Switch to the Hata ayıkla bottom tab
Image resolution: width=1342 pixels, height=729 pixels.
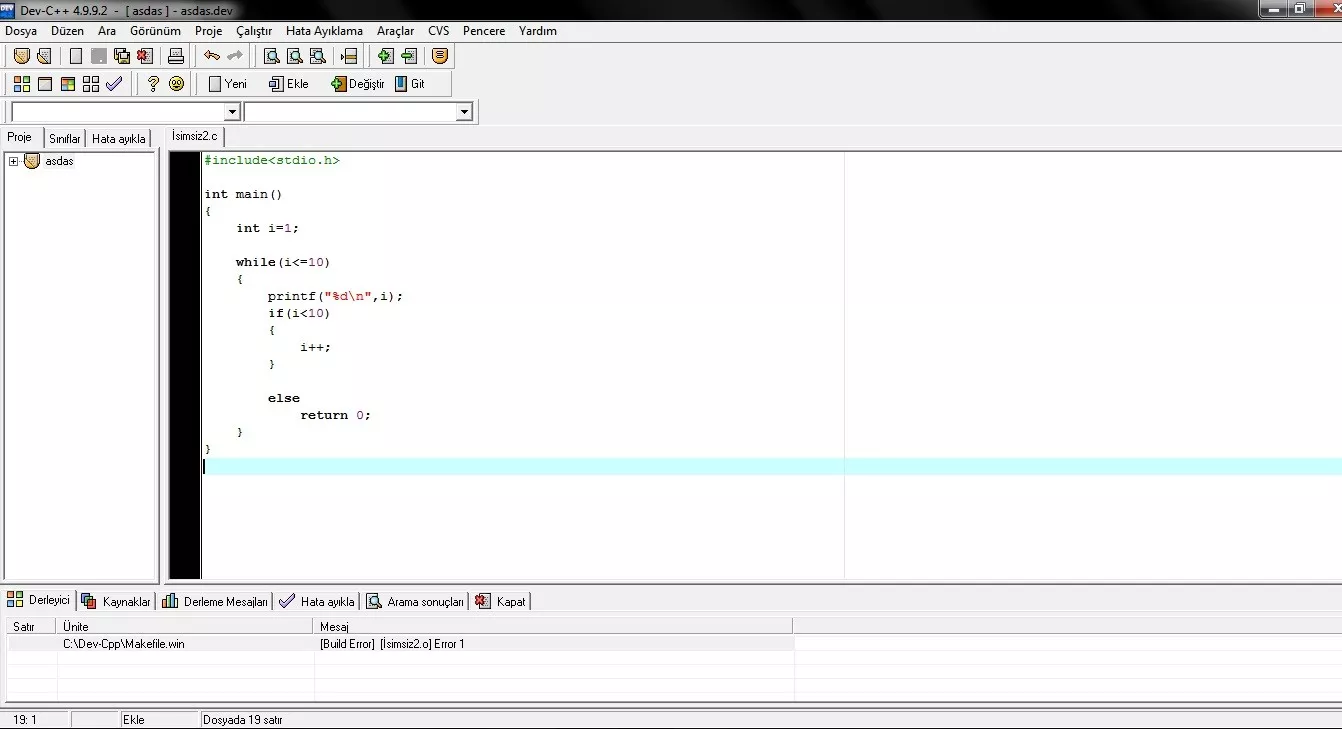coord(317,601)
